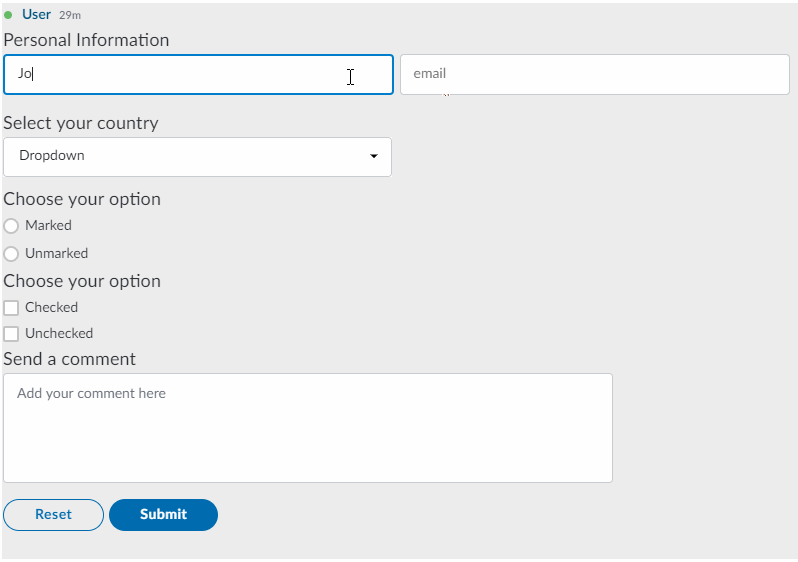Screen dimensions: 798x562
Task: Click the green online status dot
Action: pyautogui.click(x=8, y=15)
